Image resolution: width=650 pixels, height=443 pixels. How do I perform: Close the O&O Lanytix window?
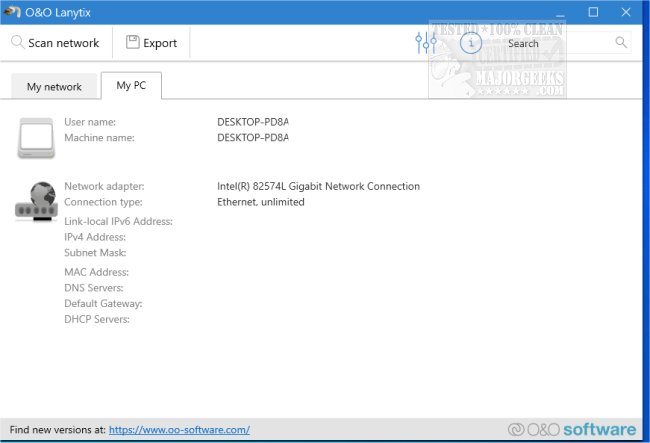click(626, 12)
